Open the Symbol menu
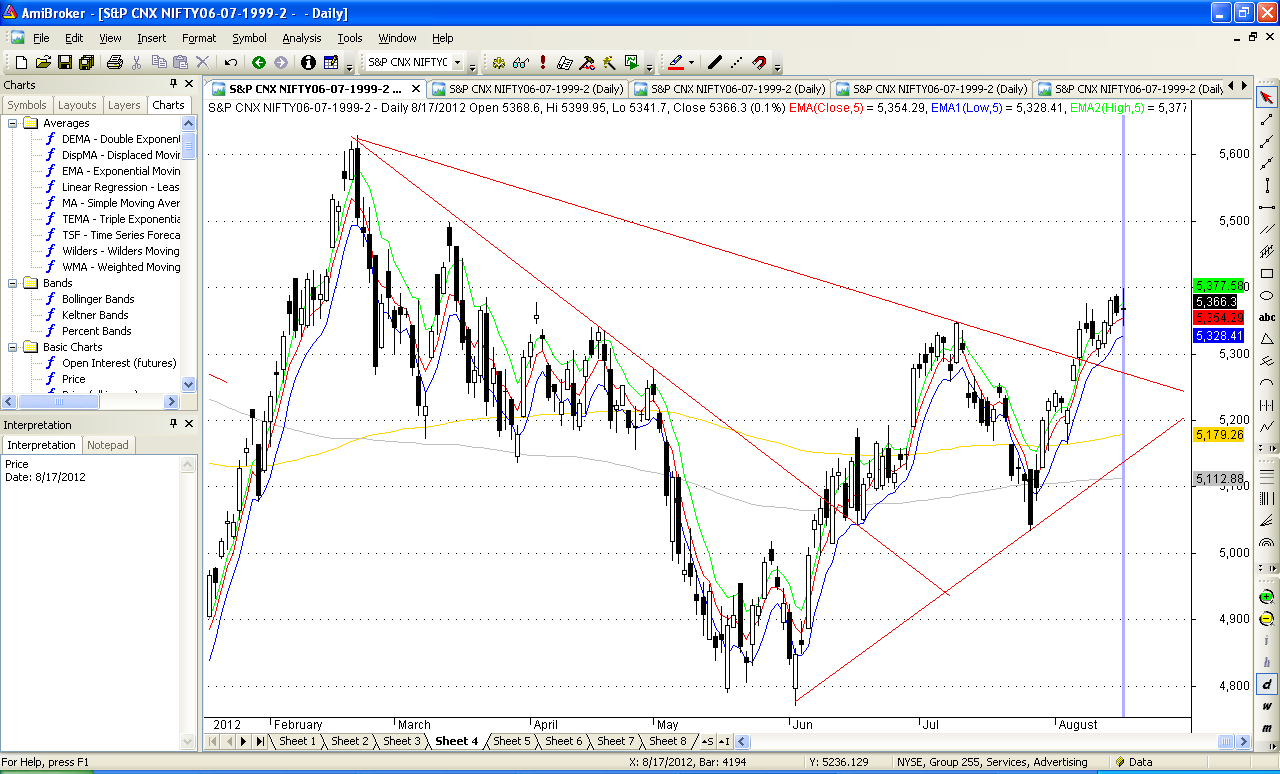The image size is (1280, 774). (x=249, y=38)
